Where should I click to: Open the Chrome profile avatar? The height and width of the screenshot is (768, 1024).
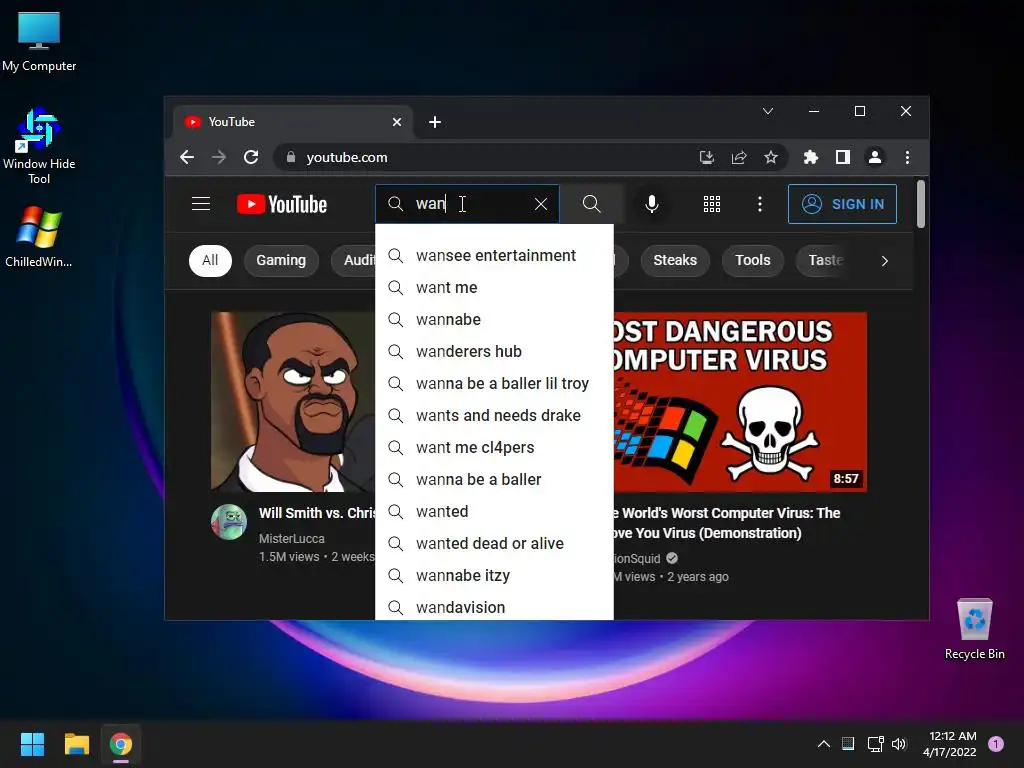(x=874, y=157)
